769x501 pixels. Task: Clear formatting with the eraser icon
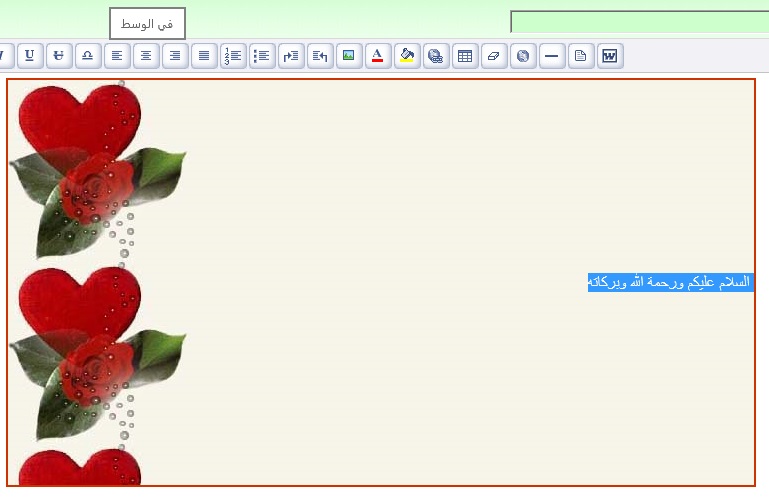(494, 56)
